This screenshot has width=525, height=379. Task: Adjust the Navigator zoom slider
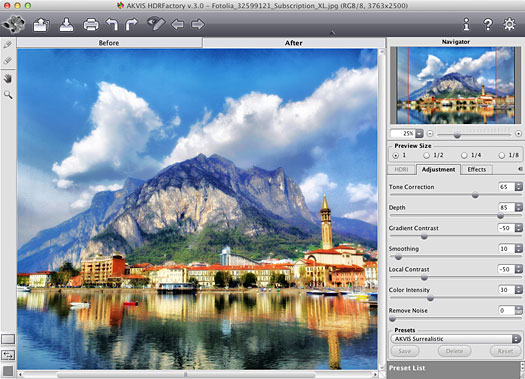pos(457,135)
